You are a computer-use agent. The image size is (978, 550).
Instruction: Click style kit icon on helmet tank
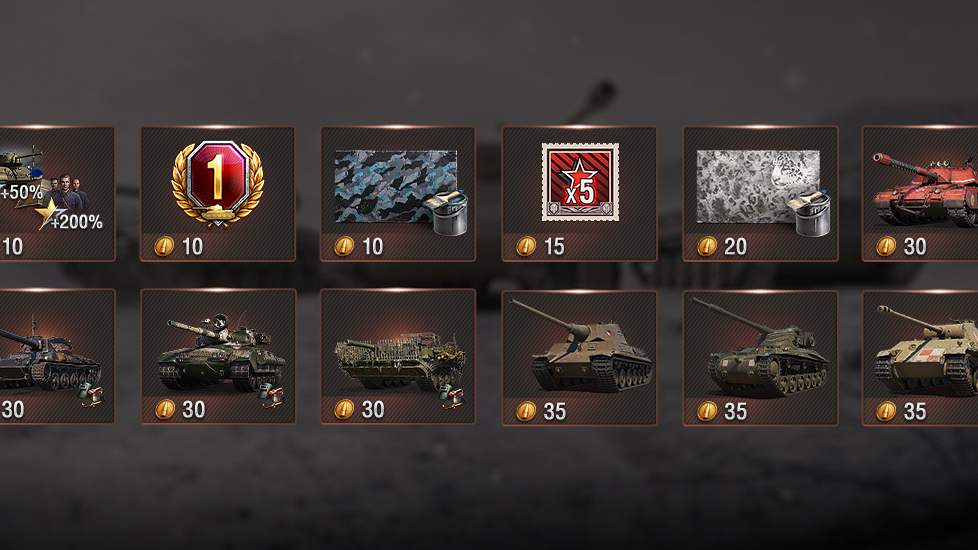272,395
